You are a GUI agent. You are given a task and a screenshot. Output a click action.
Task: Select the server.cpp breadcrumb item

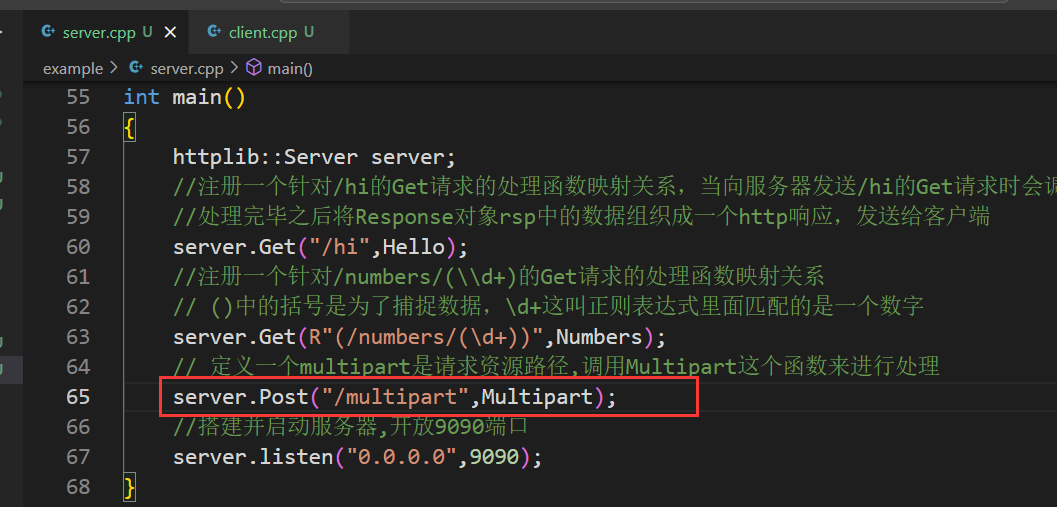(x=187, y=69)
